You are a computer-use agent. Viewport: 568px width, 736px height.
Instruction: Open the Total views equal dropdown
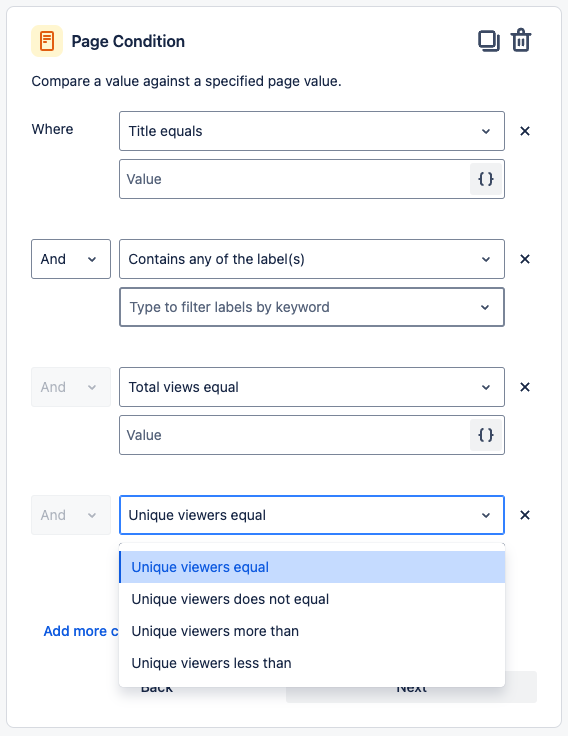click(312, 387)
